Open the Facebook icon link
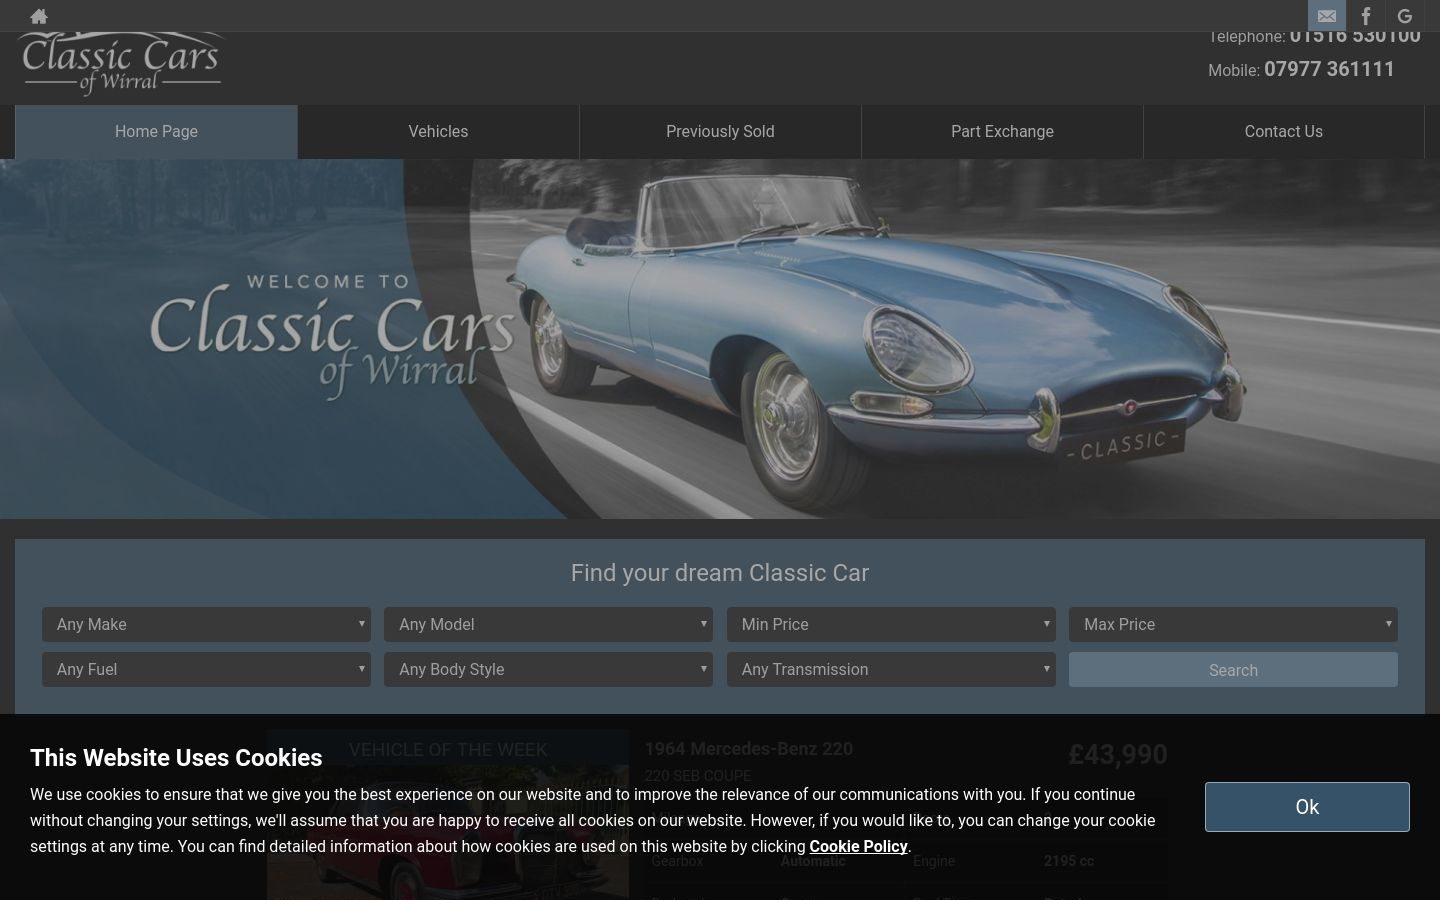This screenshot has height=900, width=1440. click(x=1366, y=16)
